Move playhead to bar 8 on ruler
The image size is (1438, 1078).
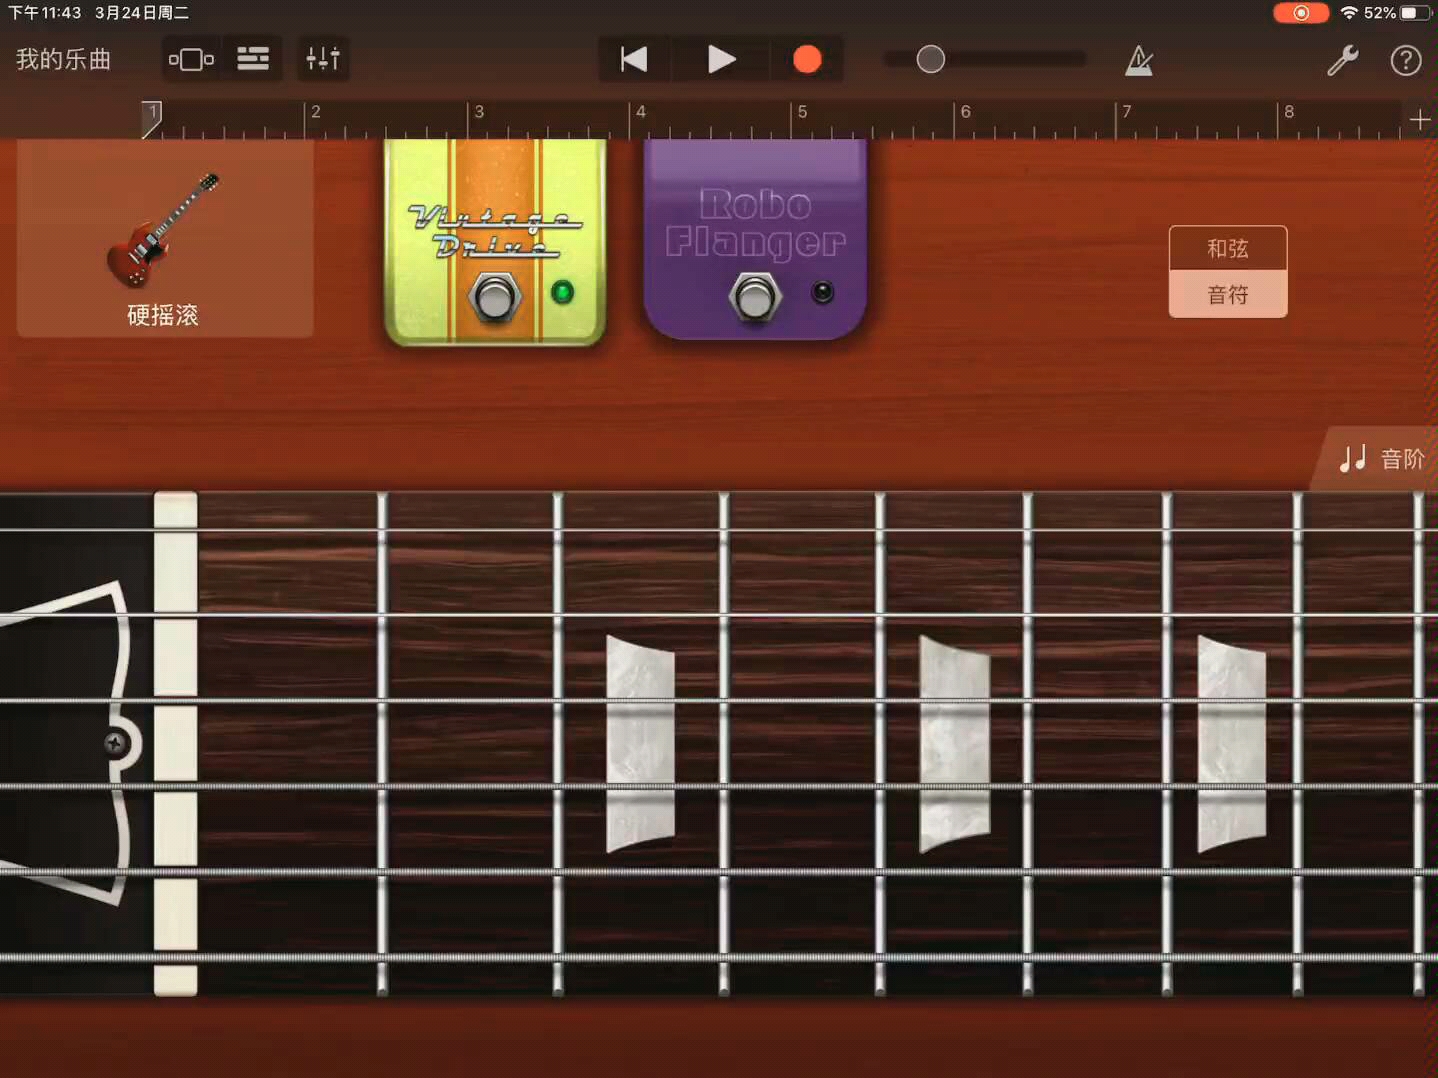pyautogui.click(x=1289, y=112)
